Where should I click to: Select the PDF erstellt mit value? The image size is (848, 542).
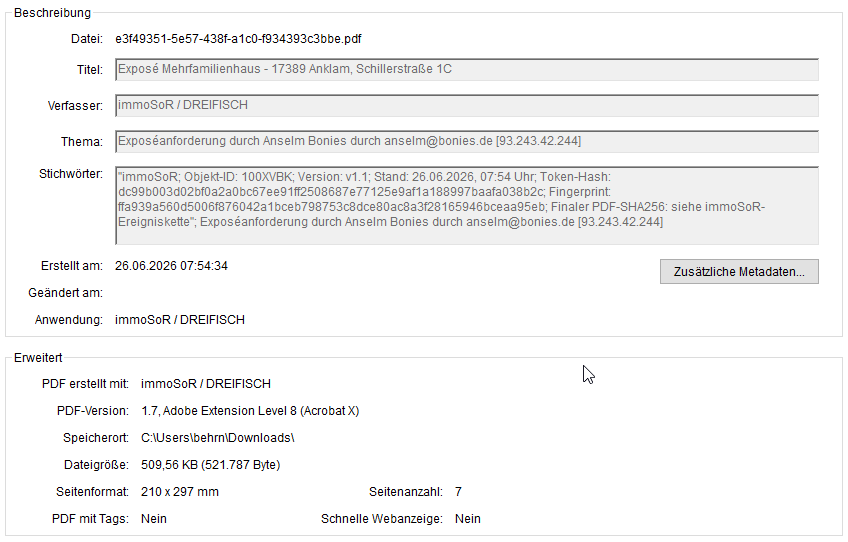click(206, 384)
